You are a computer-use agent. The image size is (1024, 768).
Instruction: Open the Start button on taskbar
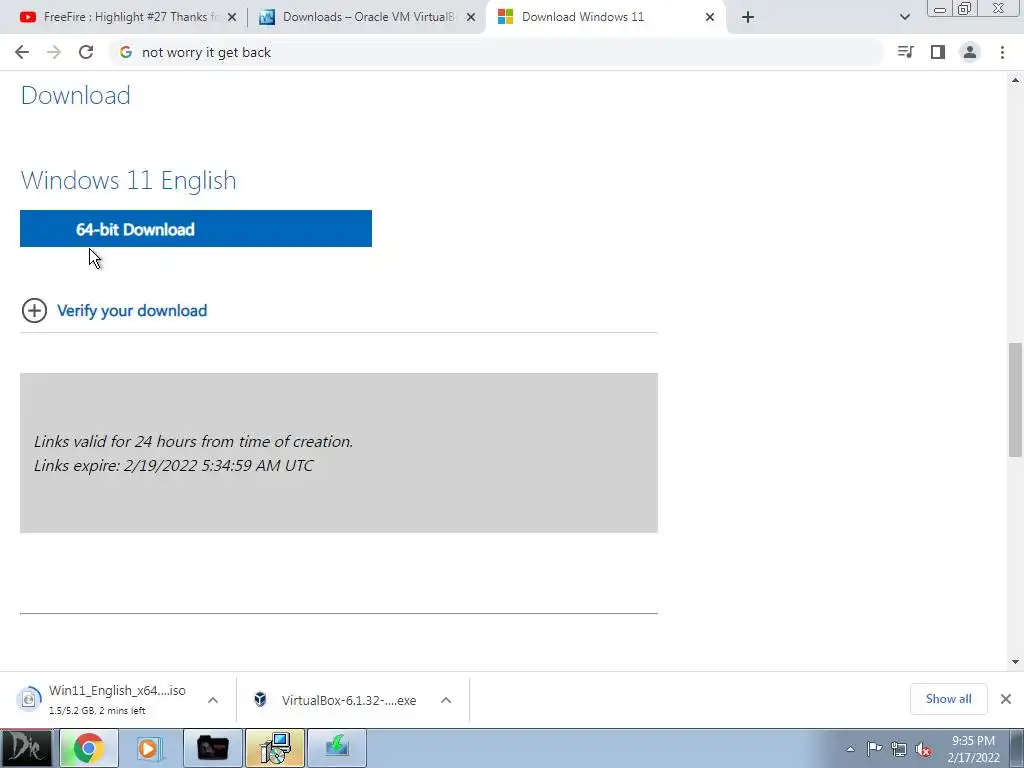26,748
